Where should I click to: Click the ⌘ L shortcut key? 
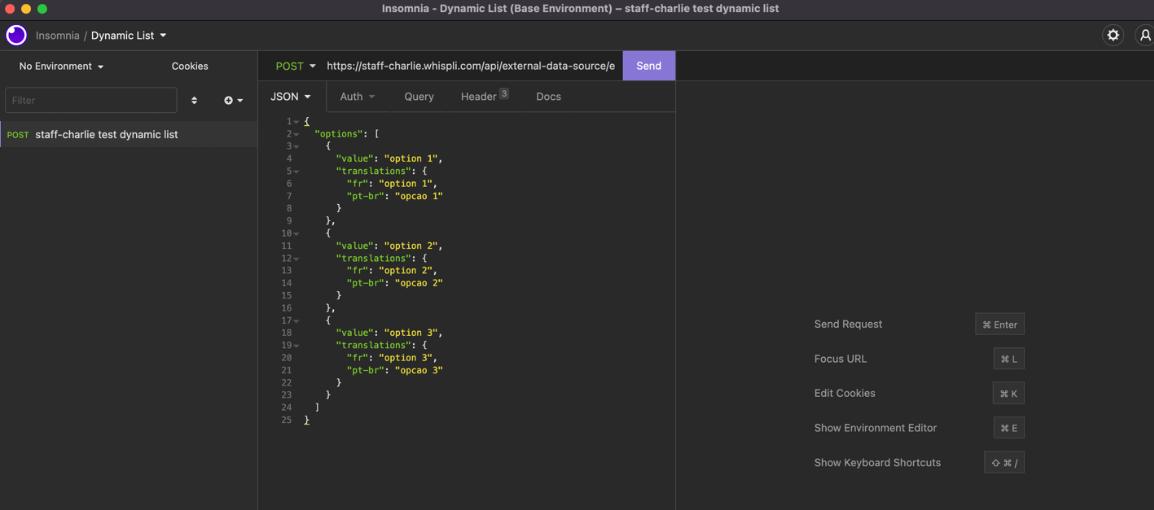(x=1008, y=358)
